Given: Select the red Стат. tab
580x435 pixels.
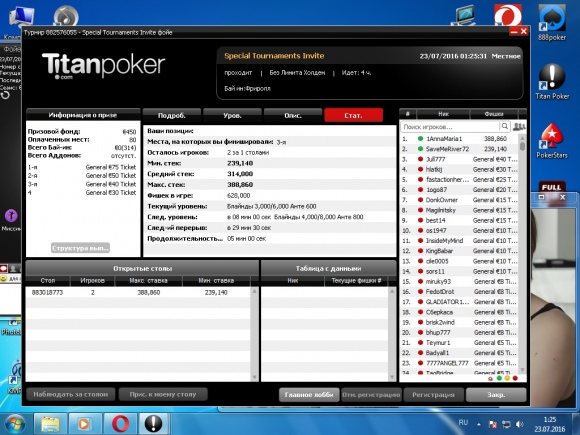Looking at the screenshot, I should click(x=353, y=115).
